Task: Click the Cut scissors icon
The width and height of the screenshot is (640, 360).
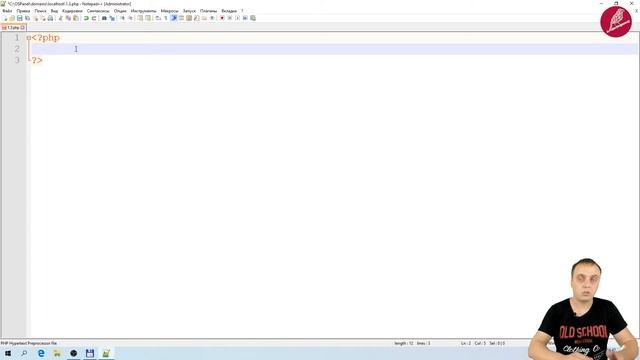Action: pos(60,18)
